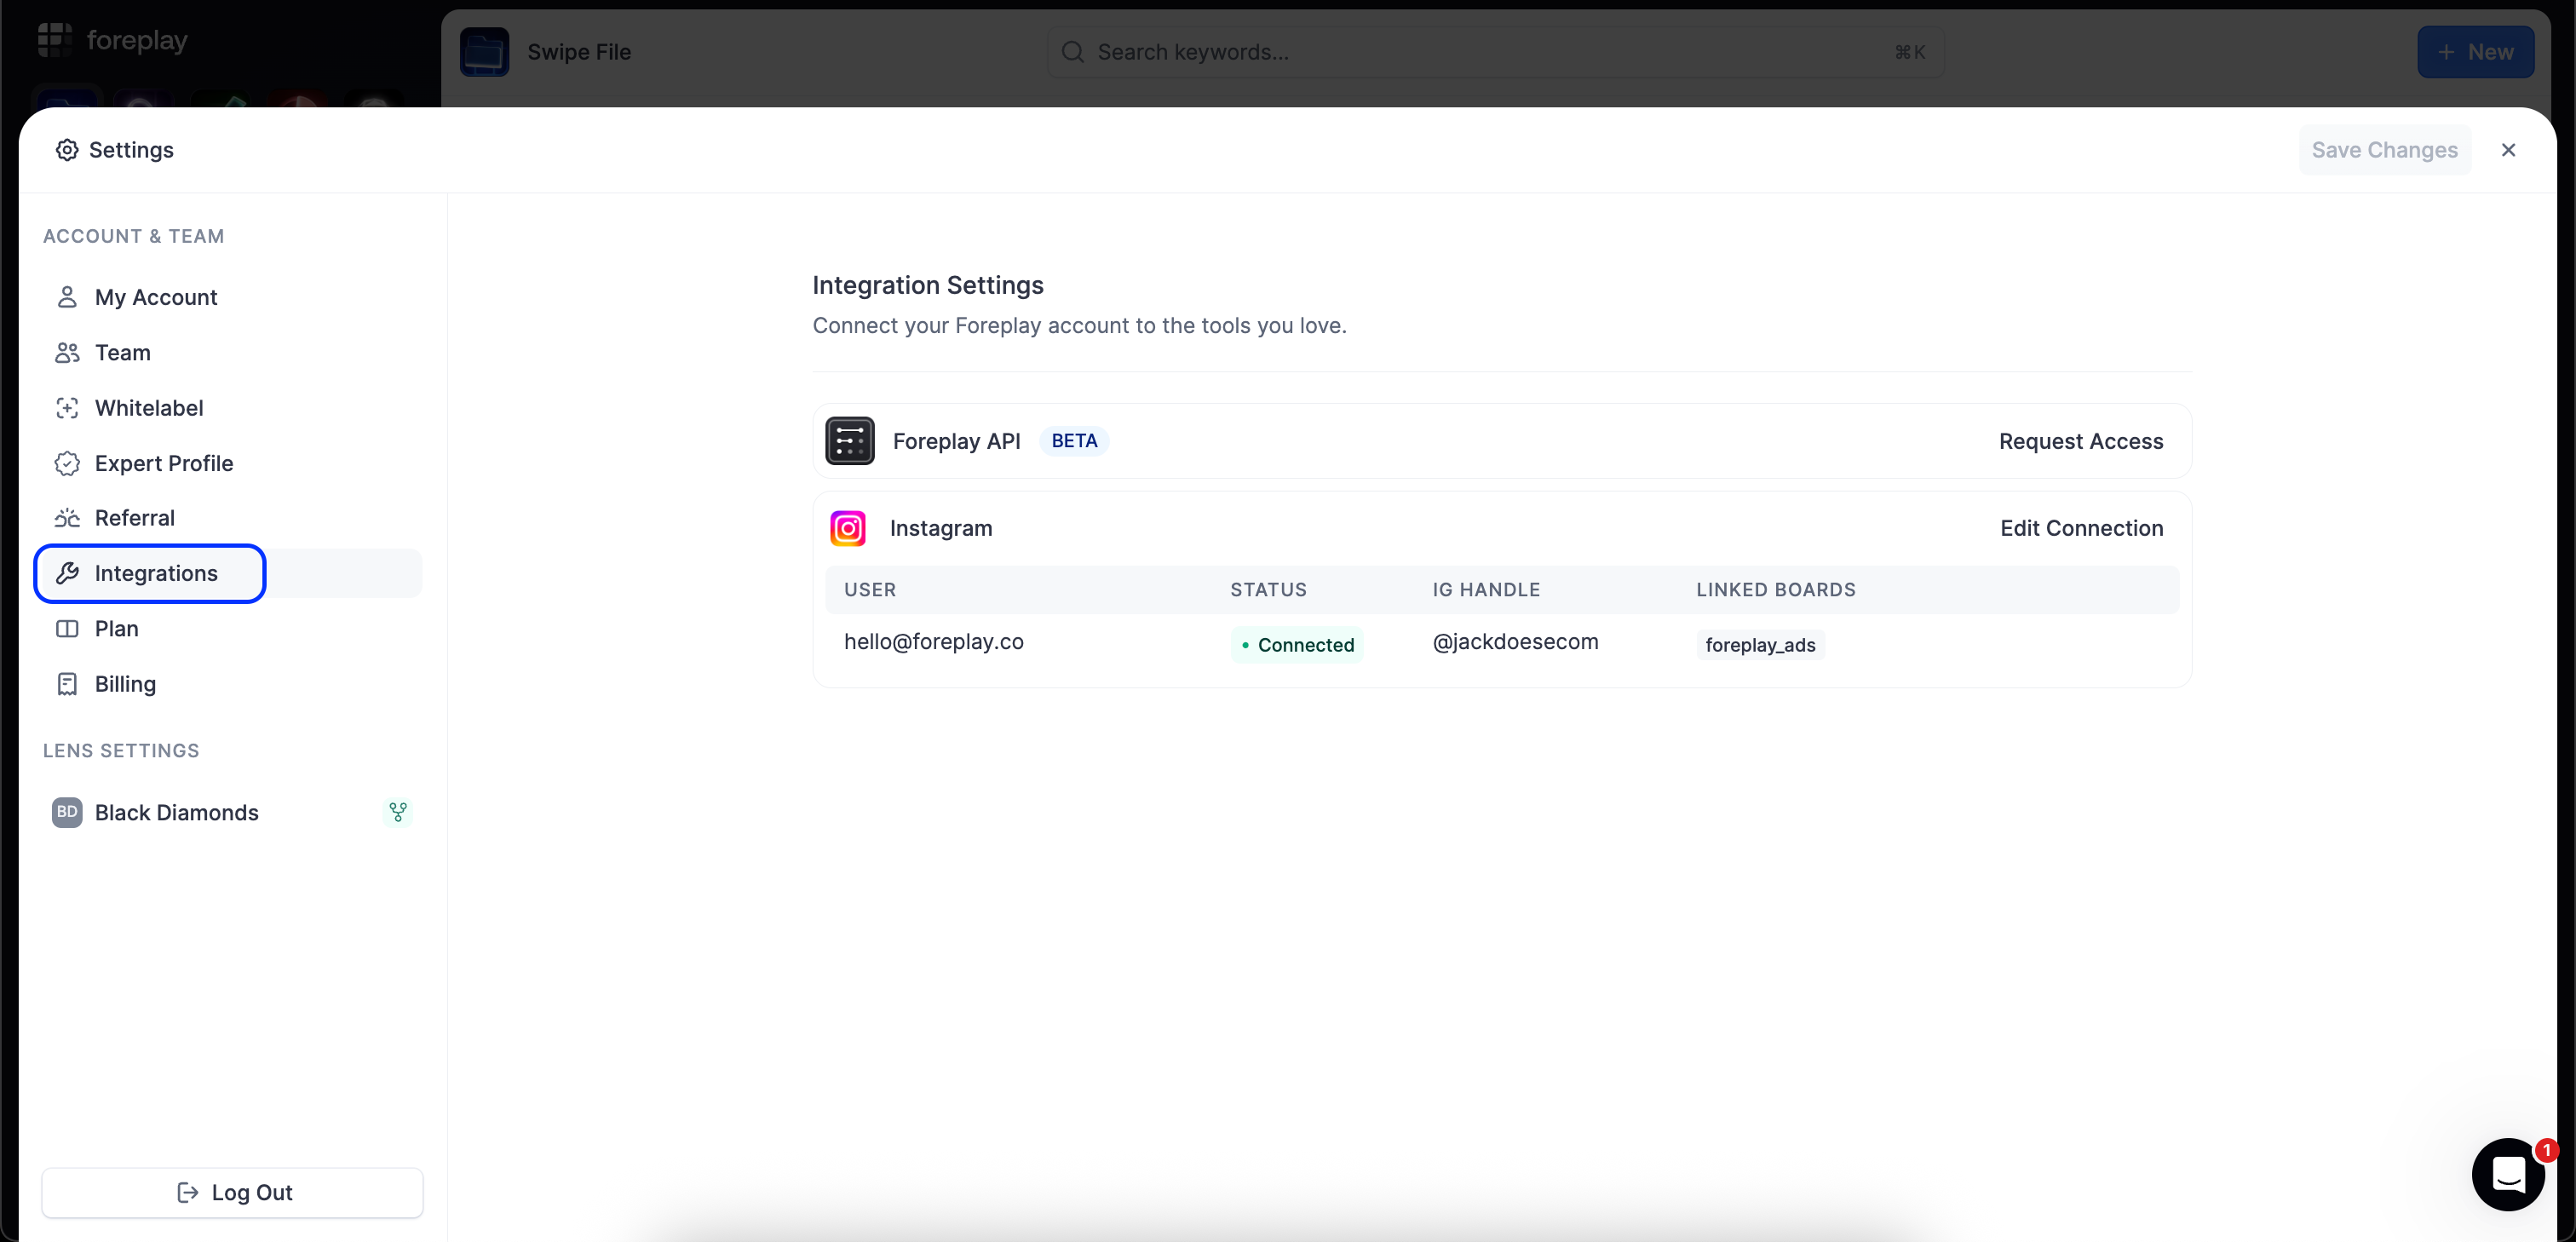Viewport: 2576px width, 1242px height.
Task: Select the Referral menu item
Action: click(x=232, y=518)
